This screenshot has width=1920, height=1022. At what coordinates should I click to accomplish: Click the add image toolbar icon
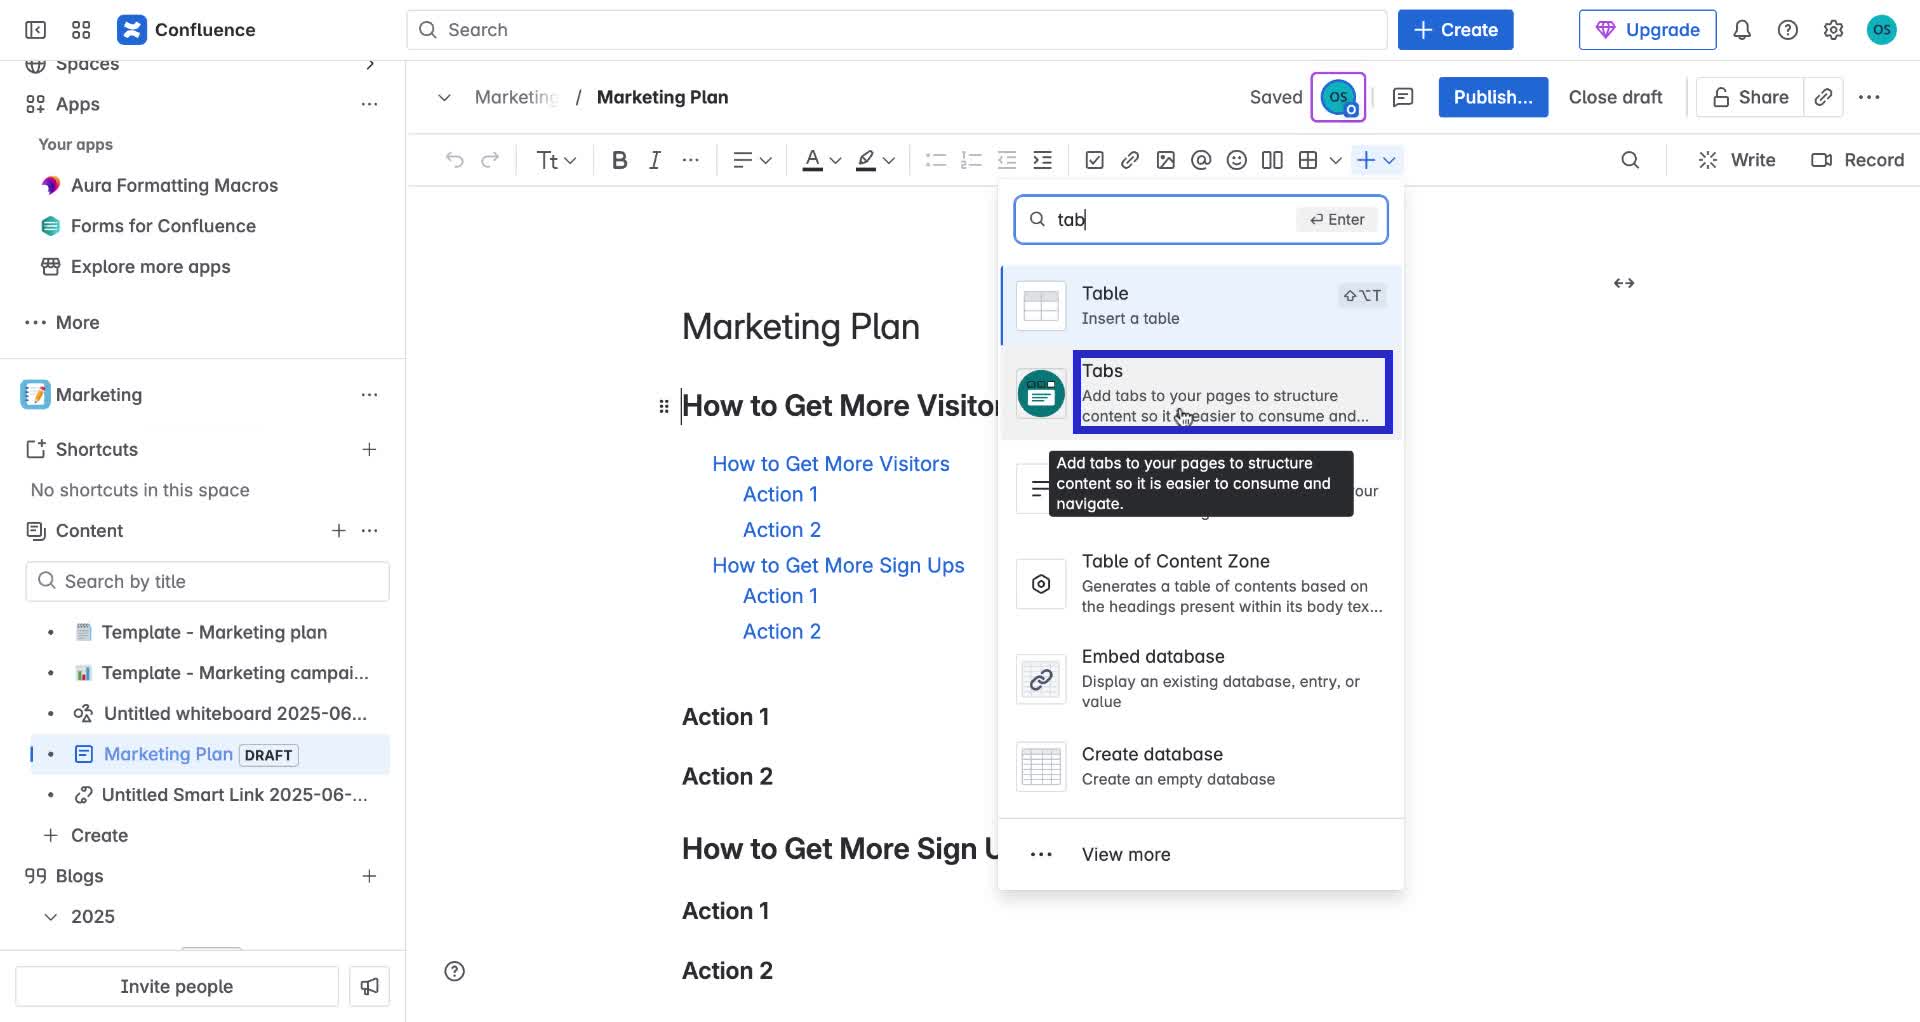coord(1165,160)
